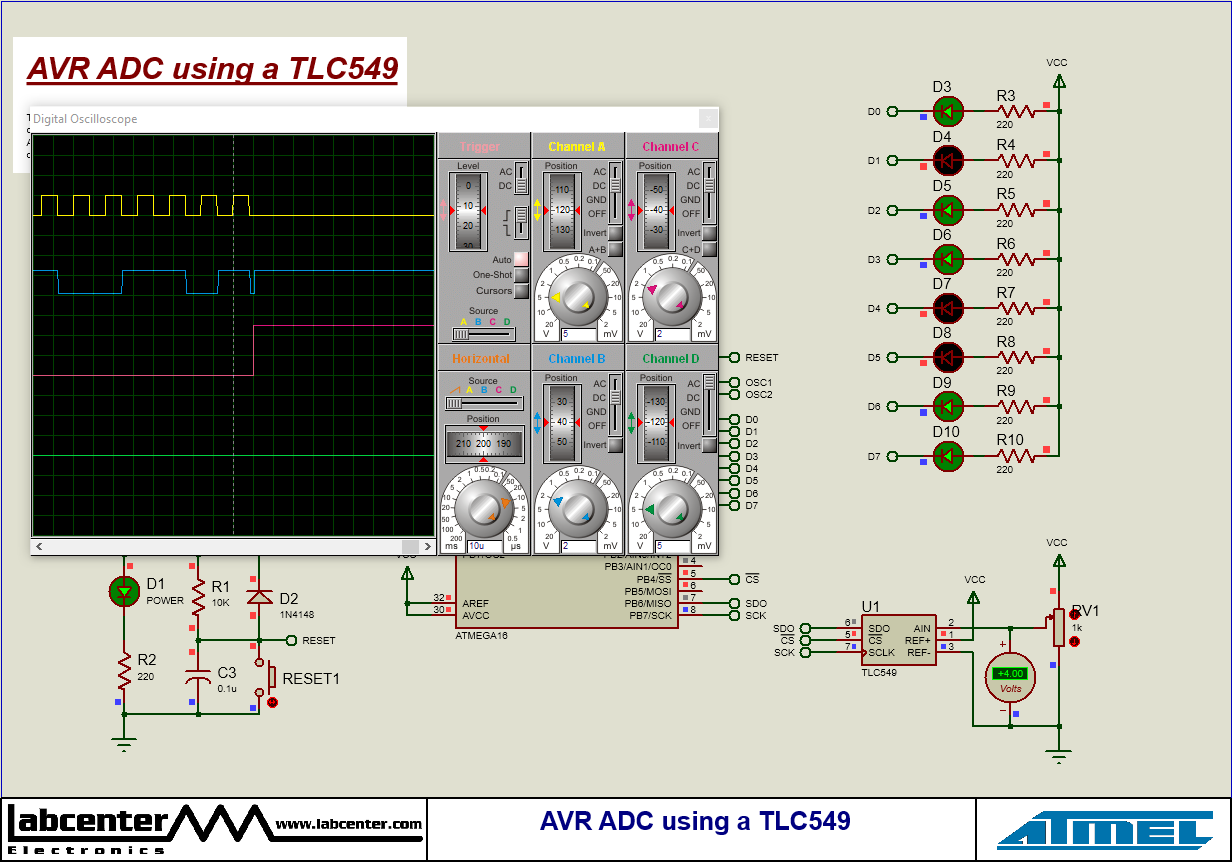Click the POWER LED D1

124,591
